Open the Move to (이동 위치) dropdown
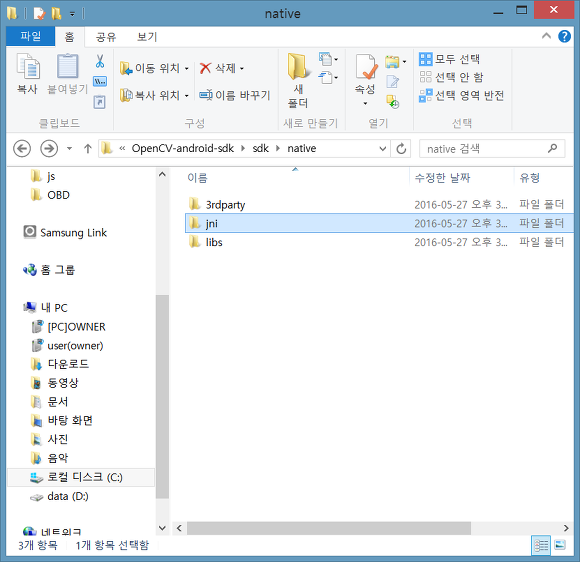 [155, 68]
